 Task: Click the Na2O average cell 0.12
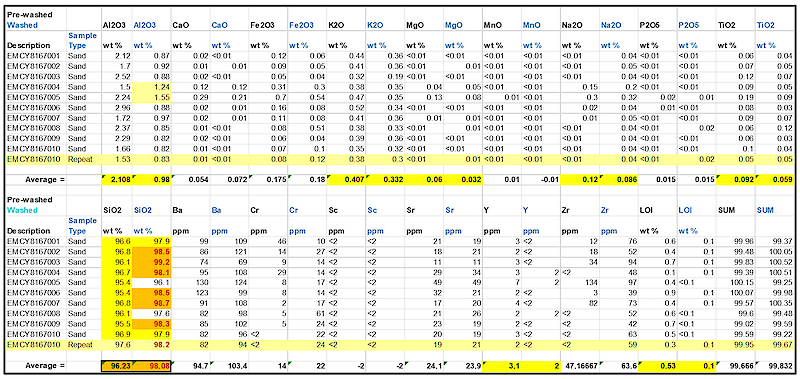pyautogui.click(x=579, y=179)
